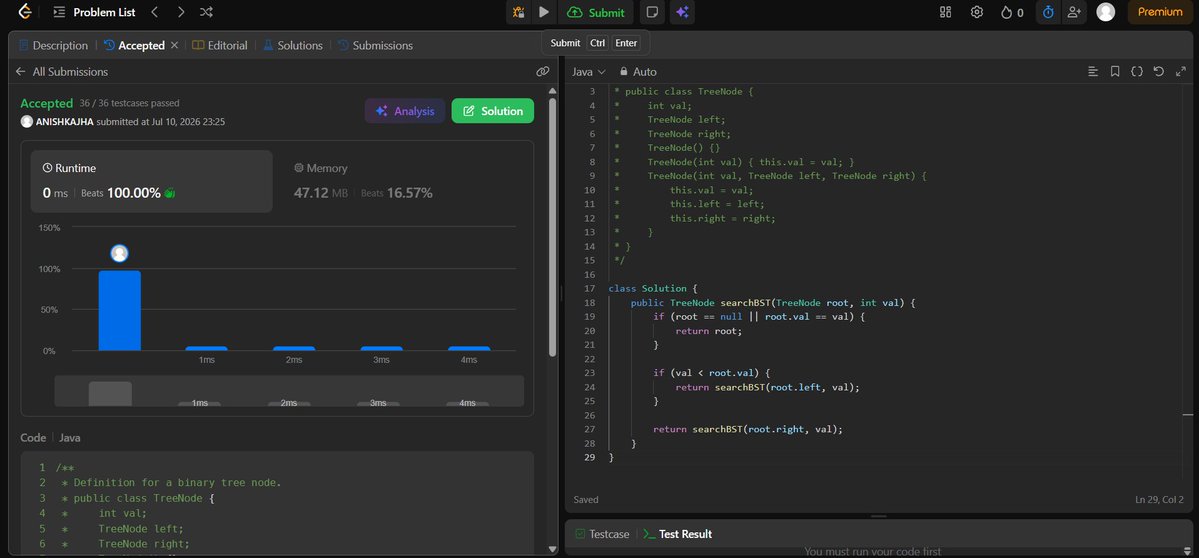Pick a random problem shuffle icon

[206, 12]
